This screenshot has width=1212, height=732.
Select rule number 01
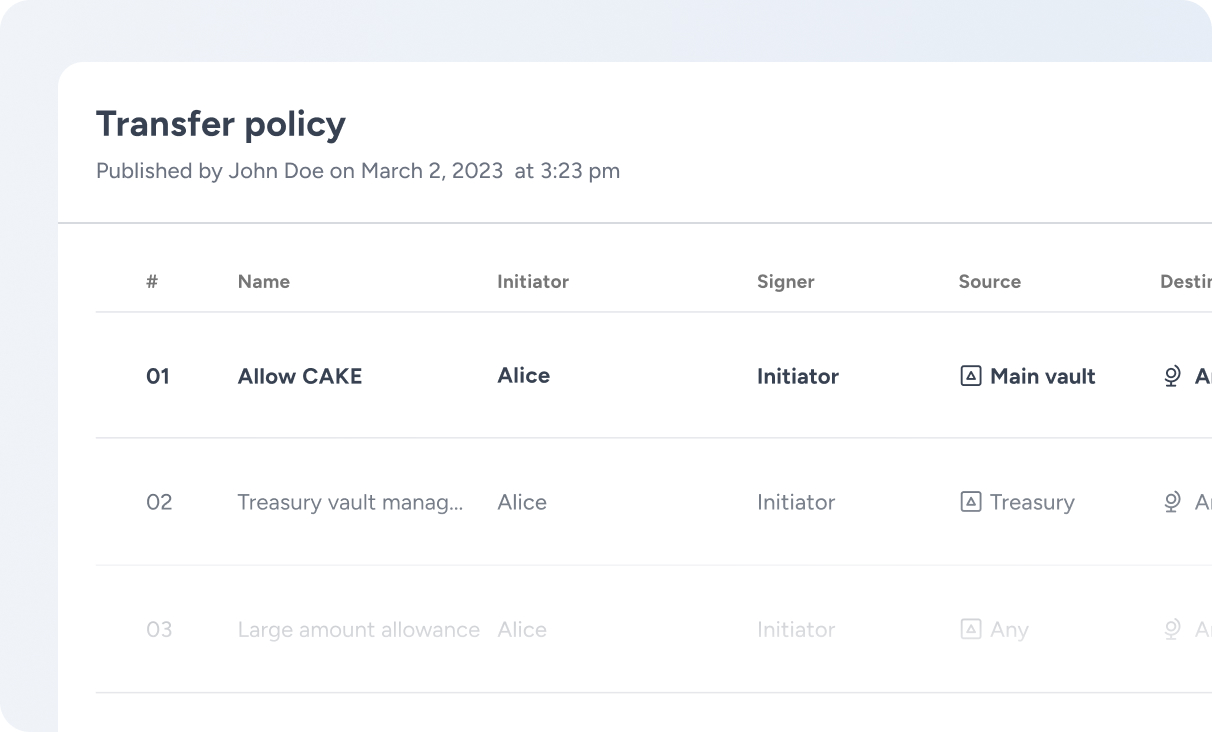(x=158, y=376)
